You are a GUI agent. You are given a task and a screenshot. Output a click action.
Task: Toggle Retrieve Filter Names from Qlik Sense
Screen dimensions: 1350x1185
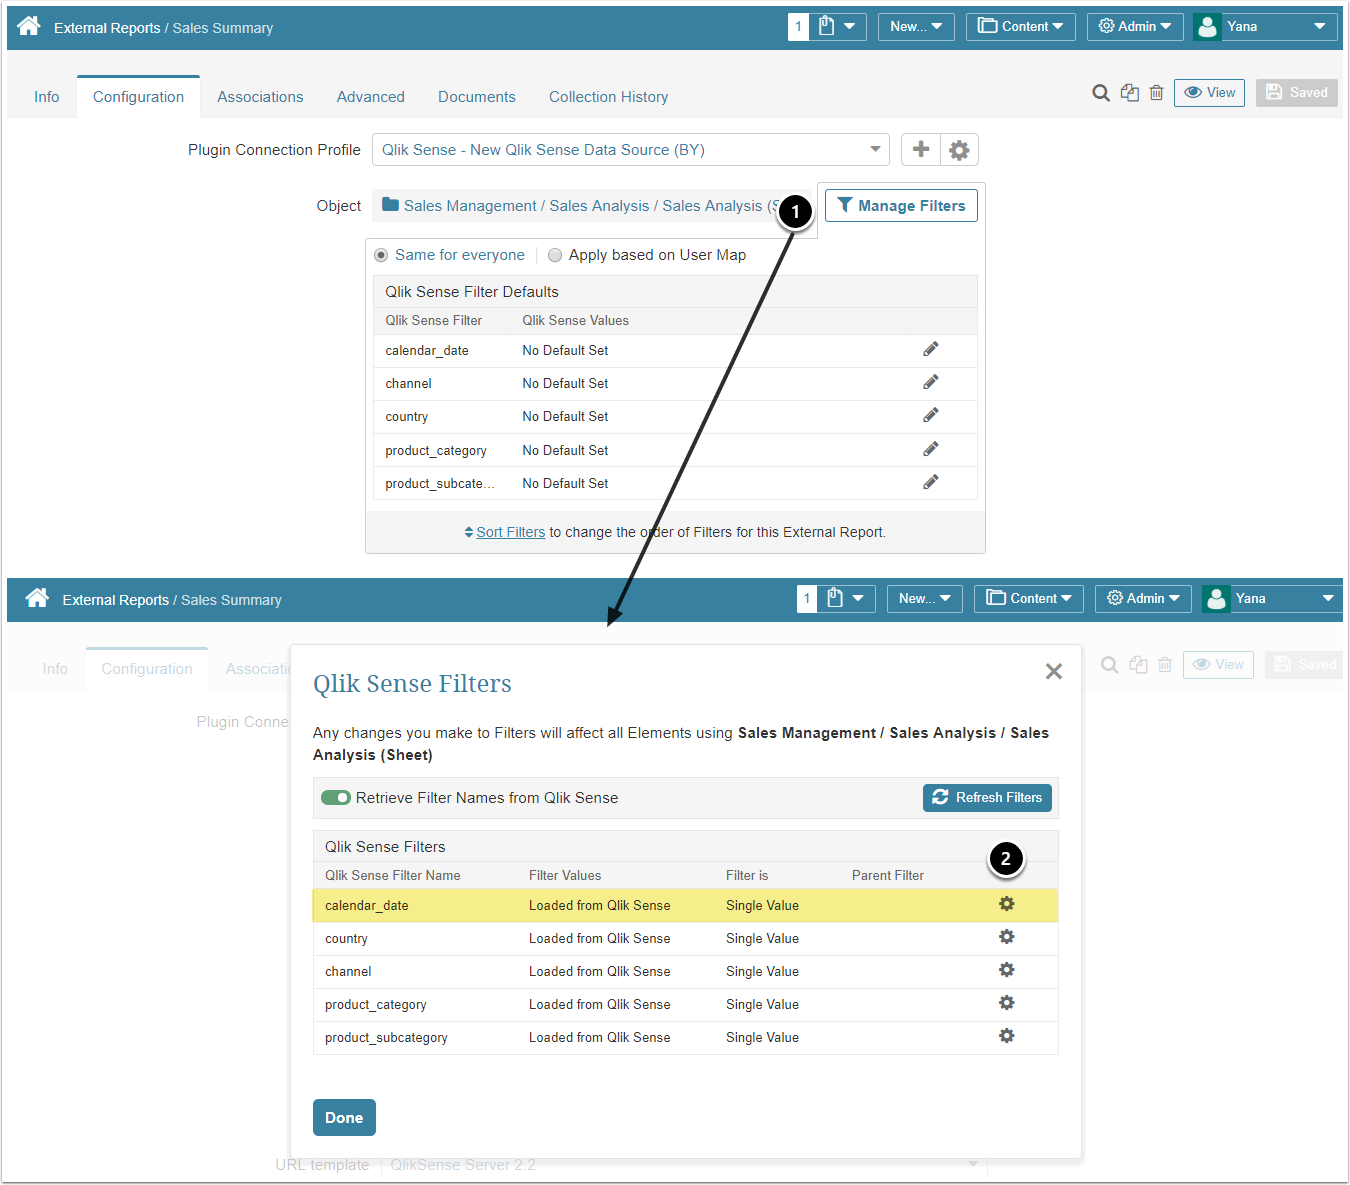pos(336,798)
